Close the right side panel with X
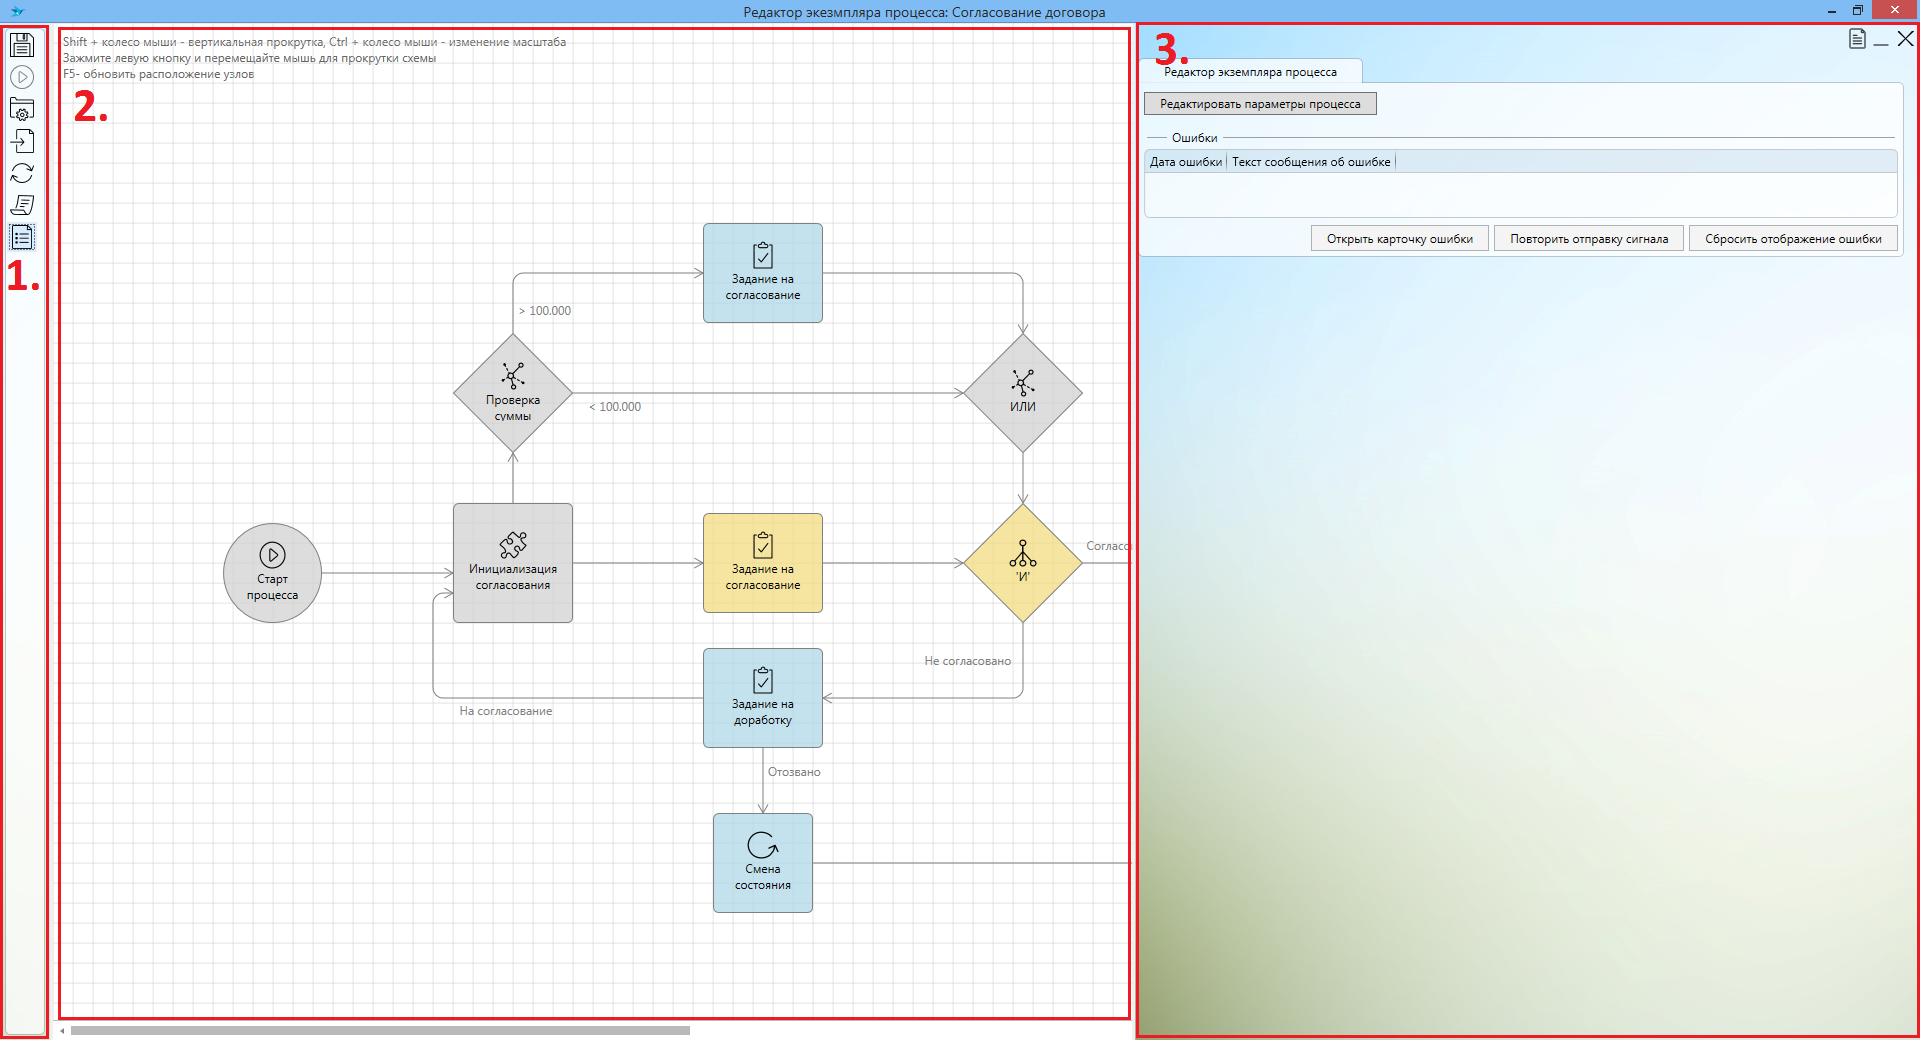Image resolution: width=1920 pixels, height=1040 pixels. click(x=1905, y=39)
